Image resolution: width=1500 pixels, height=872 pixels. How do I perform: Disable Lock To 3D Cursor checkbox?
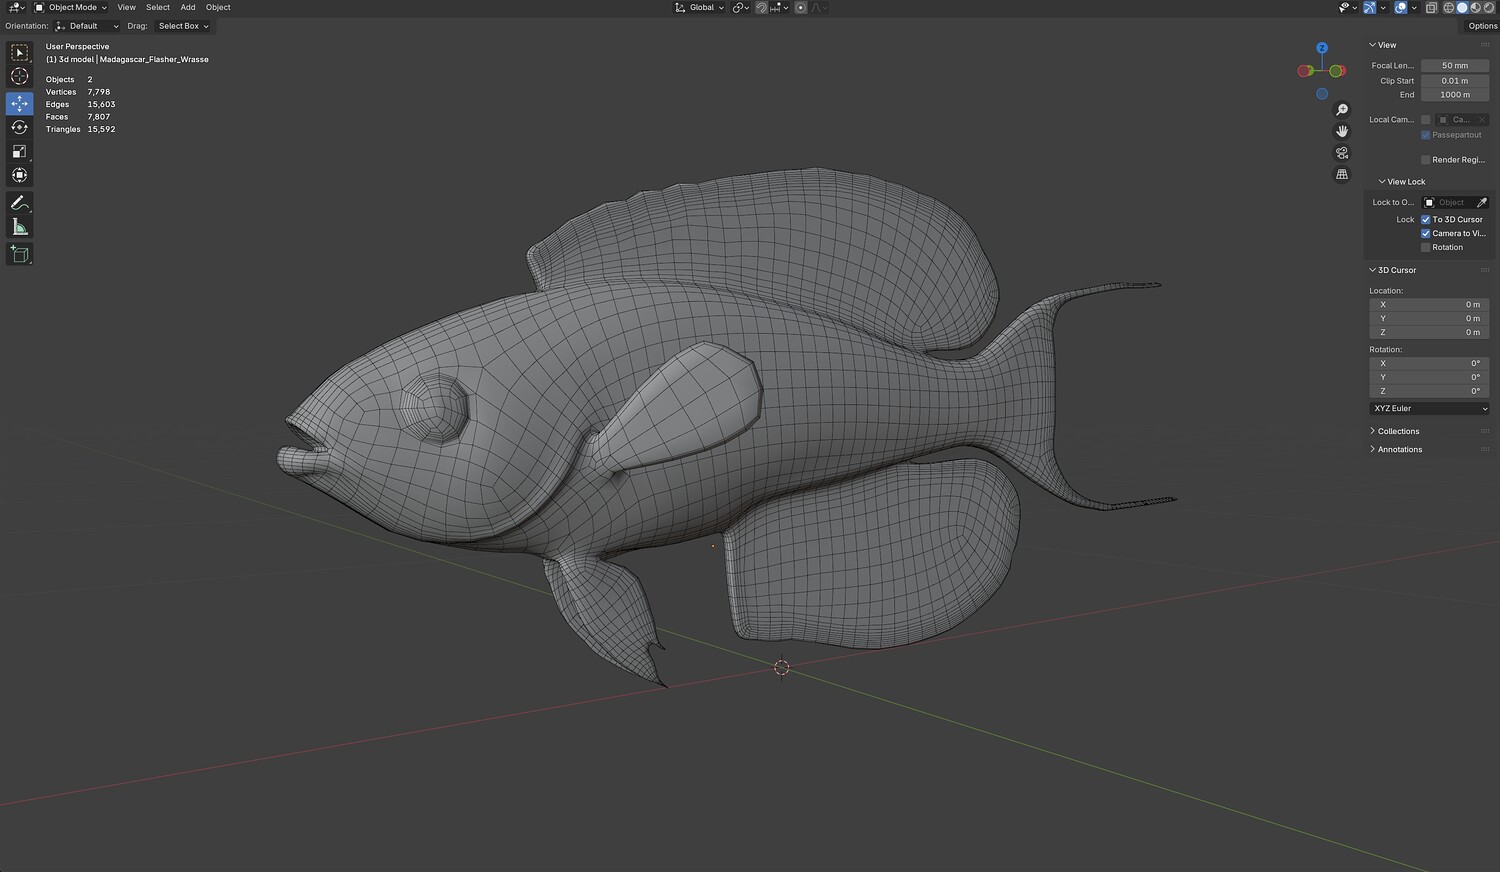(1426, 219)
